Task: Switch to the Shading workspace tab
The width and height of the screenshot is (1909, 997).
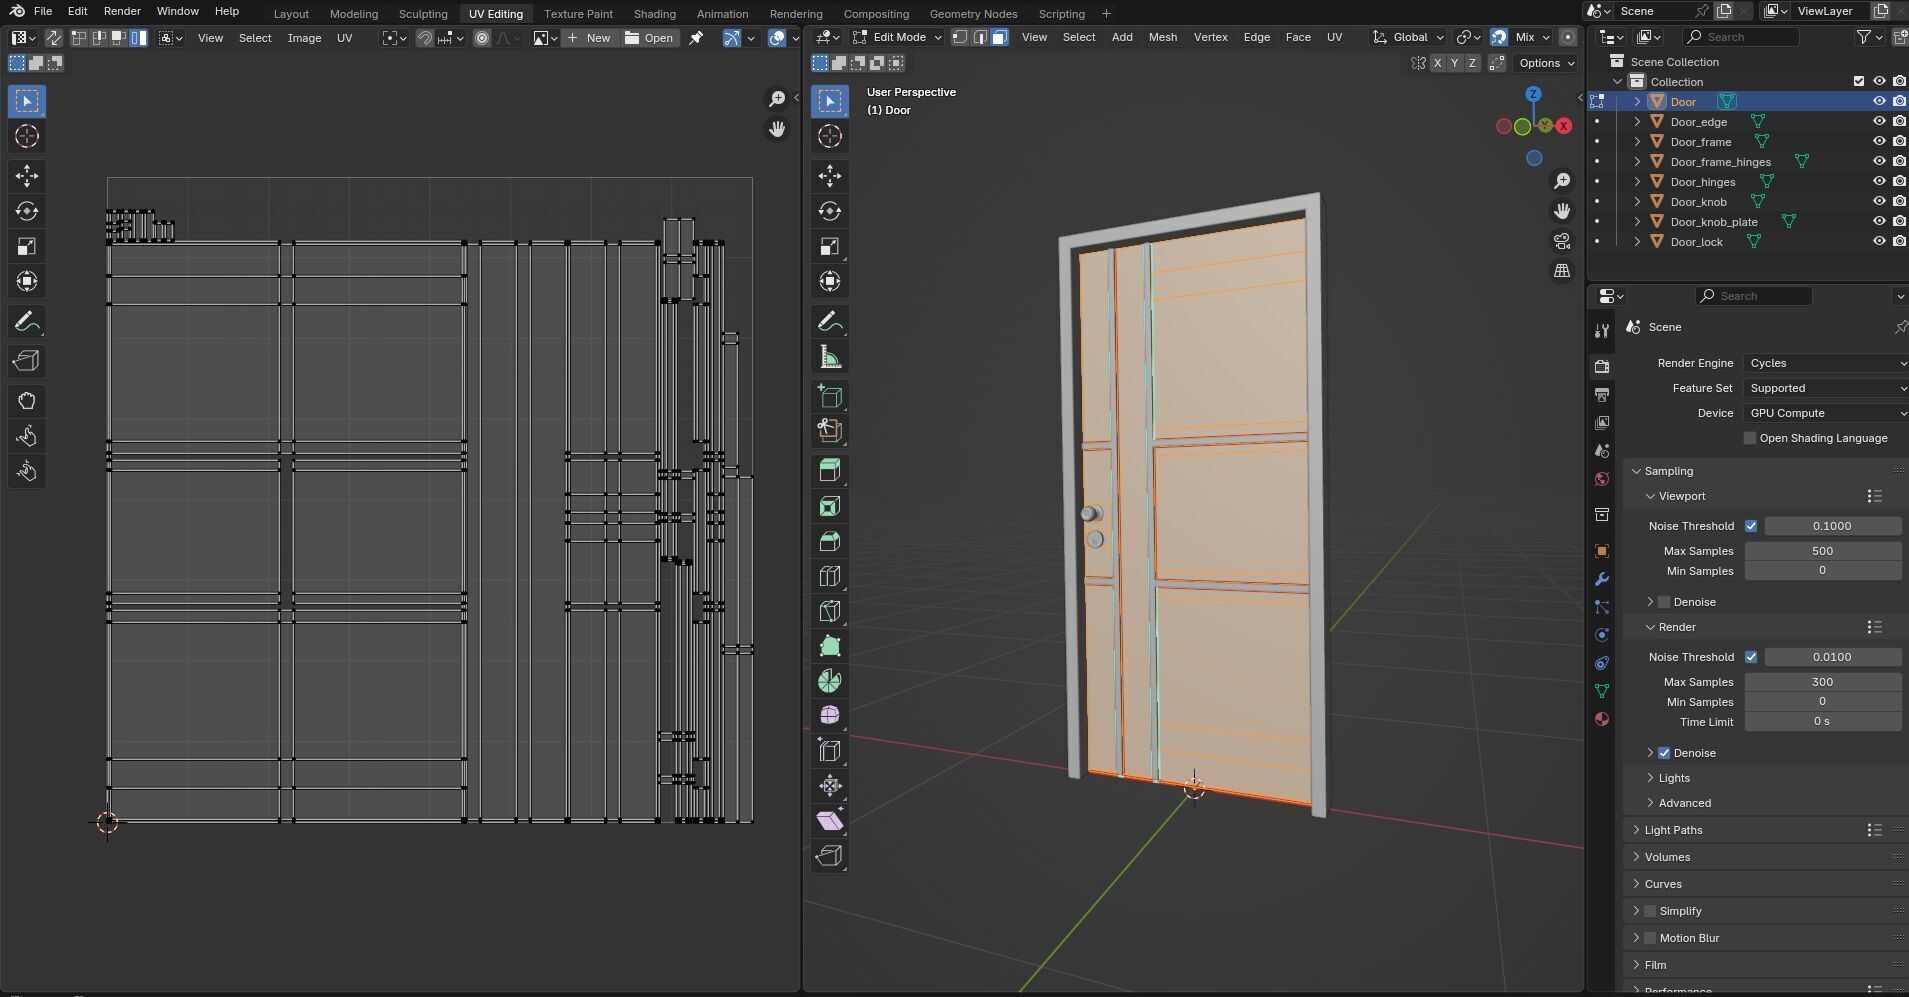Action: (x=654, y=14)
